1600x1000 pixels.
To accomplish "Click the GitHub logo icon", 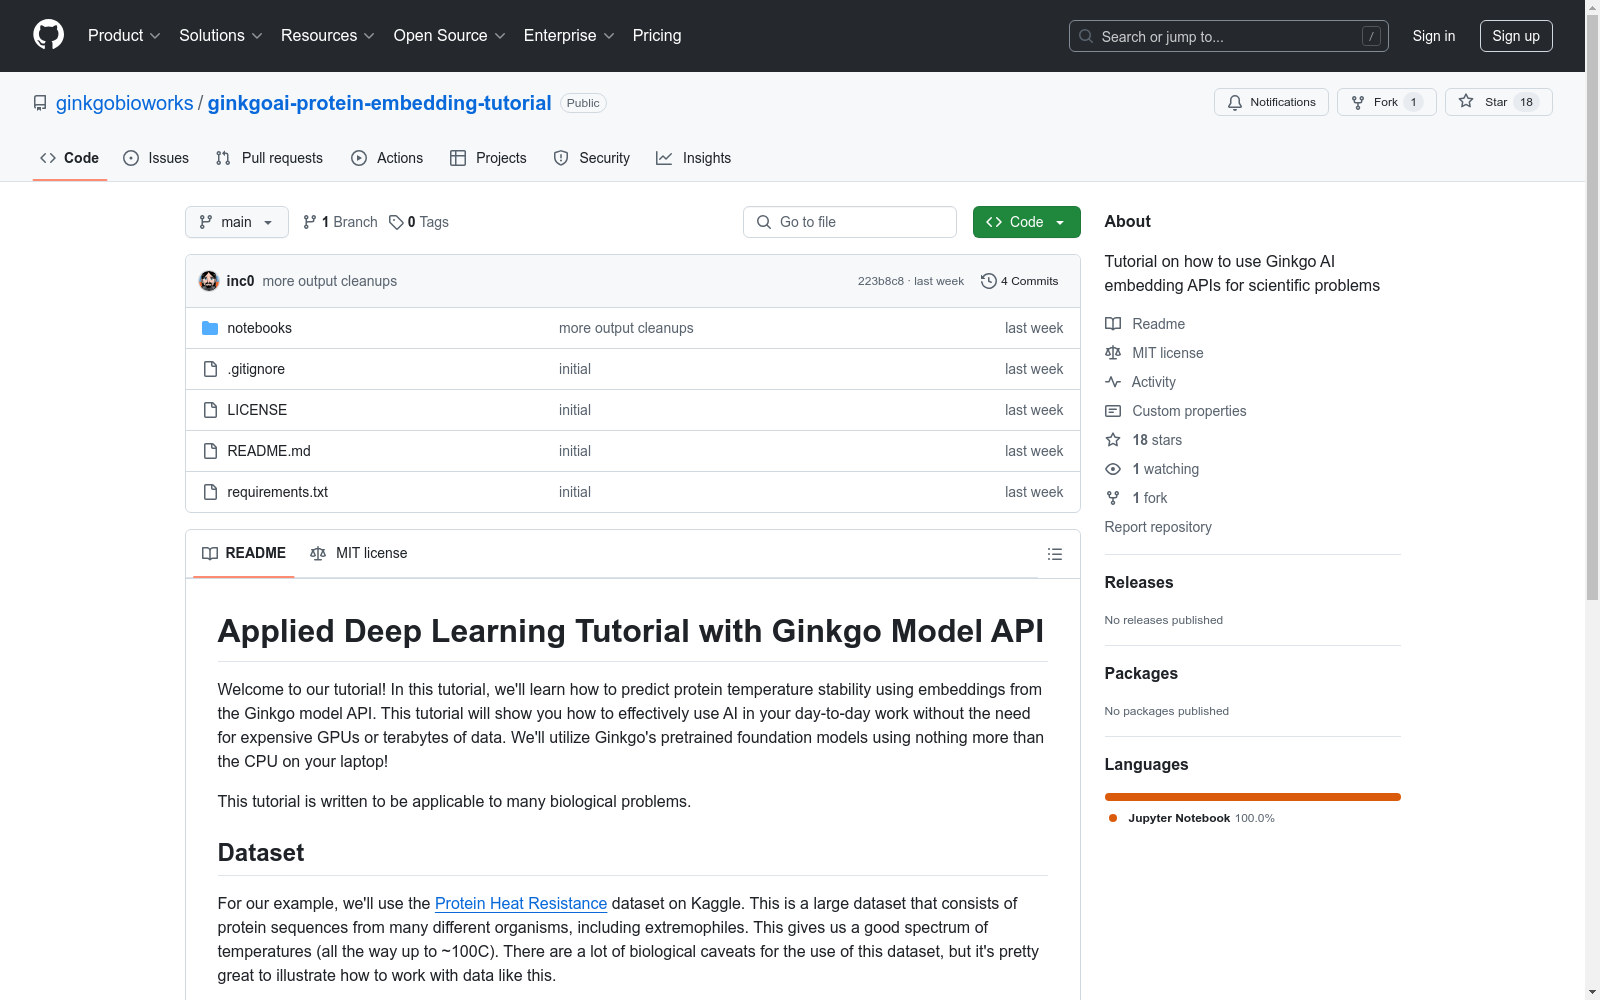I will click(48, 35).
